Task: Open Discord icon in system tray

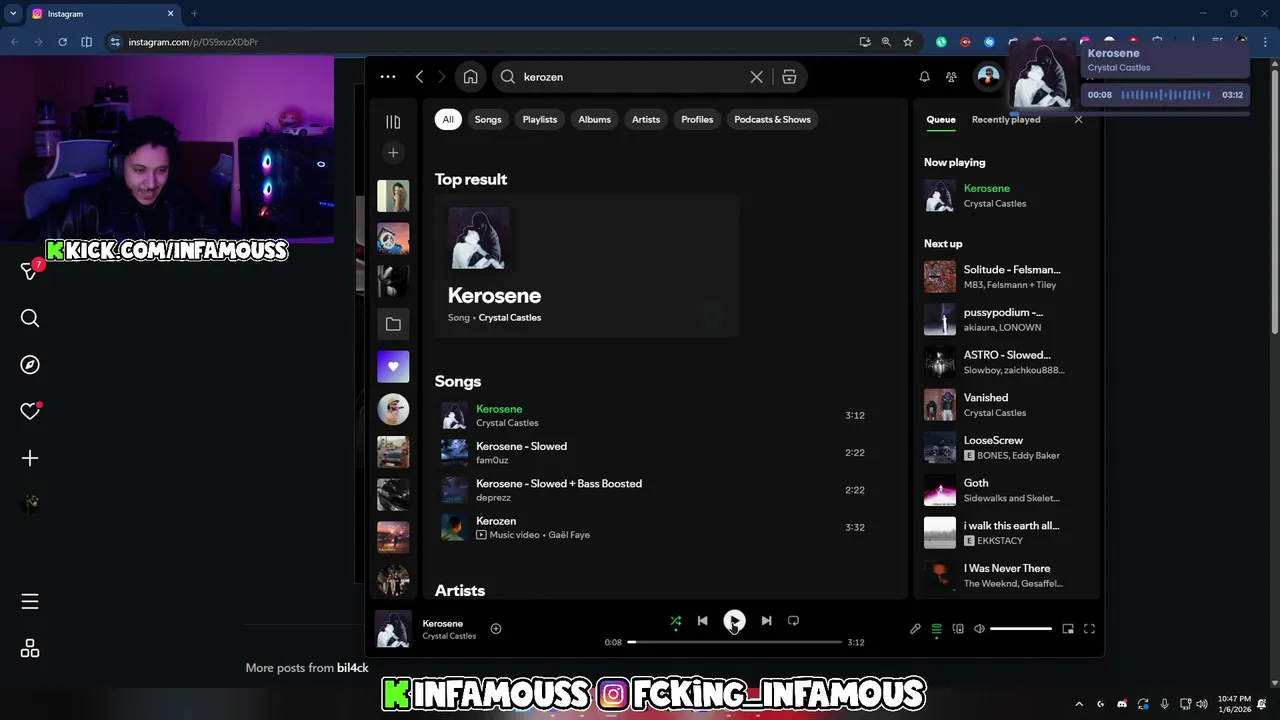Action: 1121,703
